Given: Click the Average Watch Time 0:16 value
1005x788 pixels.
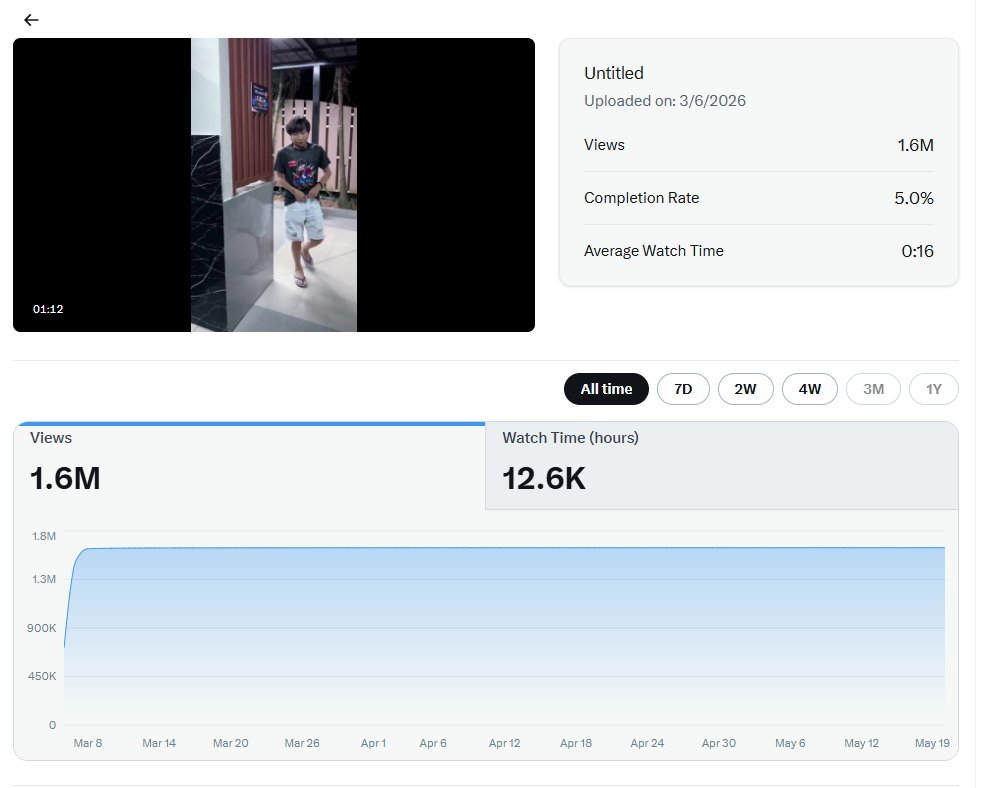Looking at the screenshot, I should pyautogui.click(x=917, y=251).
